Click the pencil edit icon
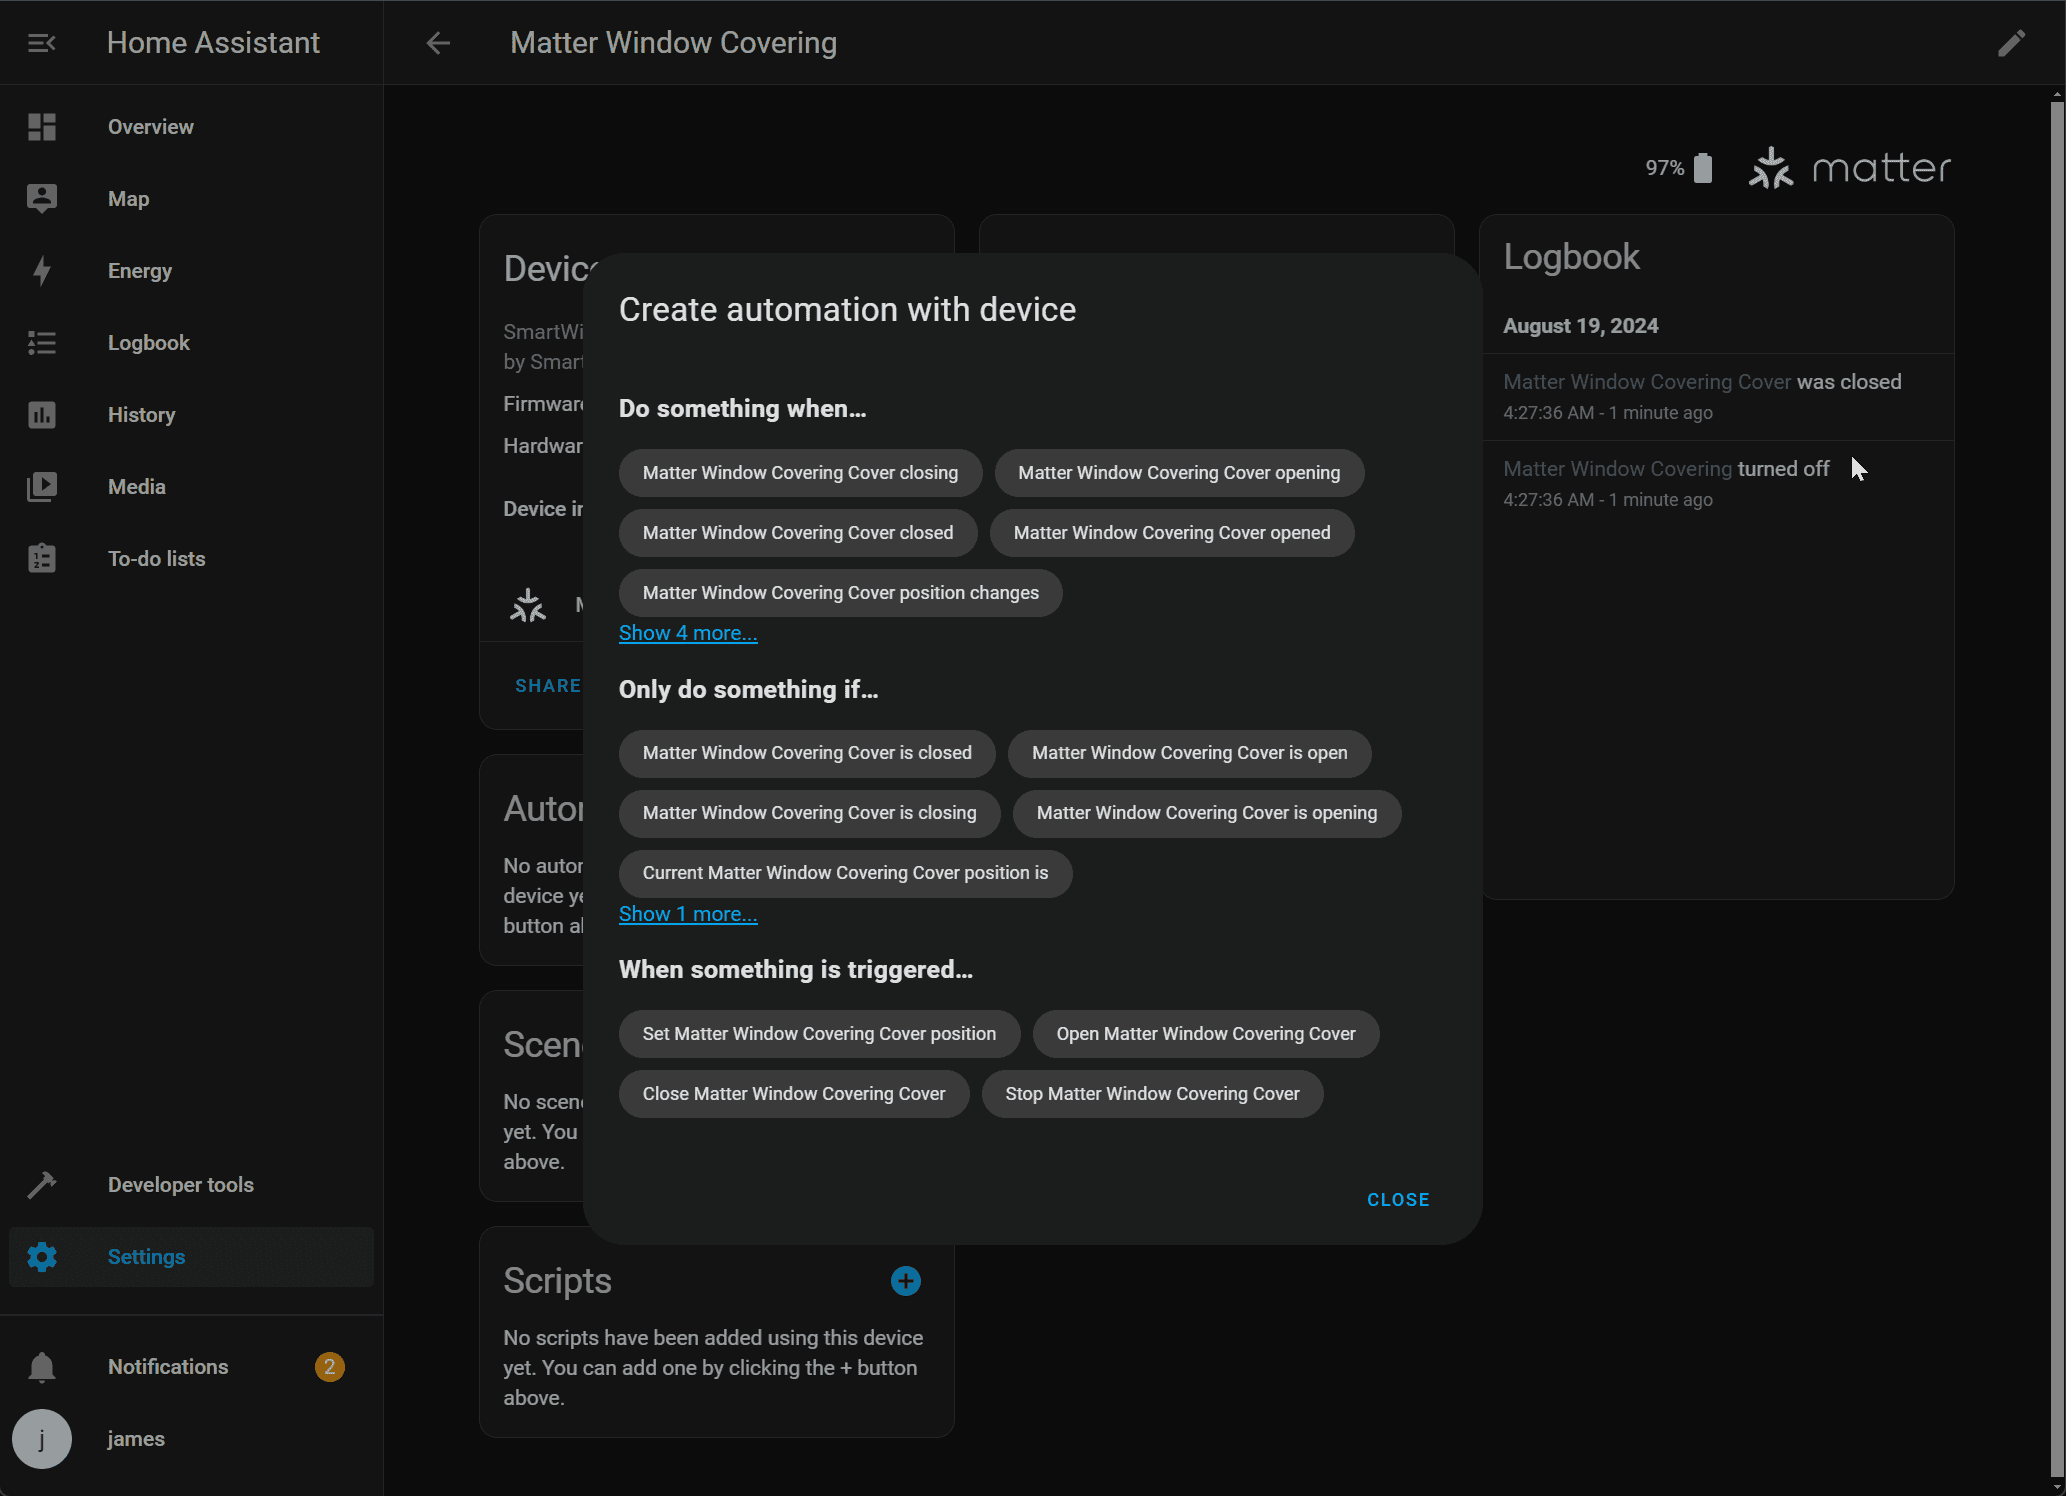2066x1496 pixels. coord(2011,43)
